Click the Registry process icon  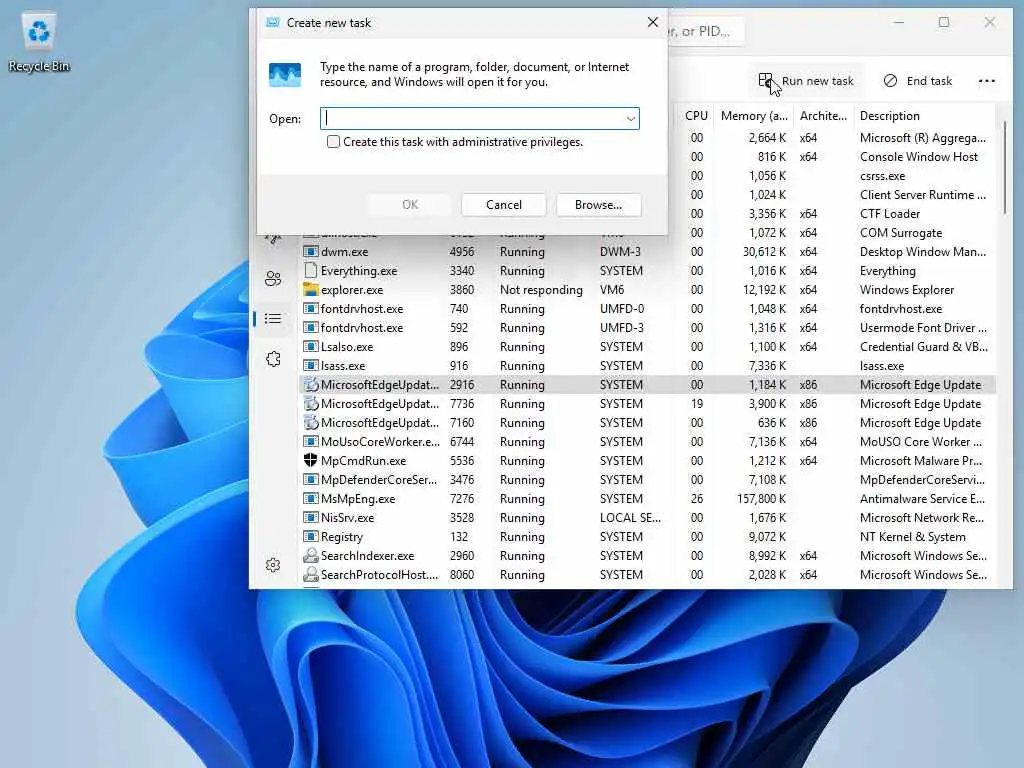pos(310,536)
